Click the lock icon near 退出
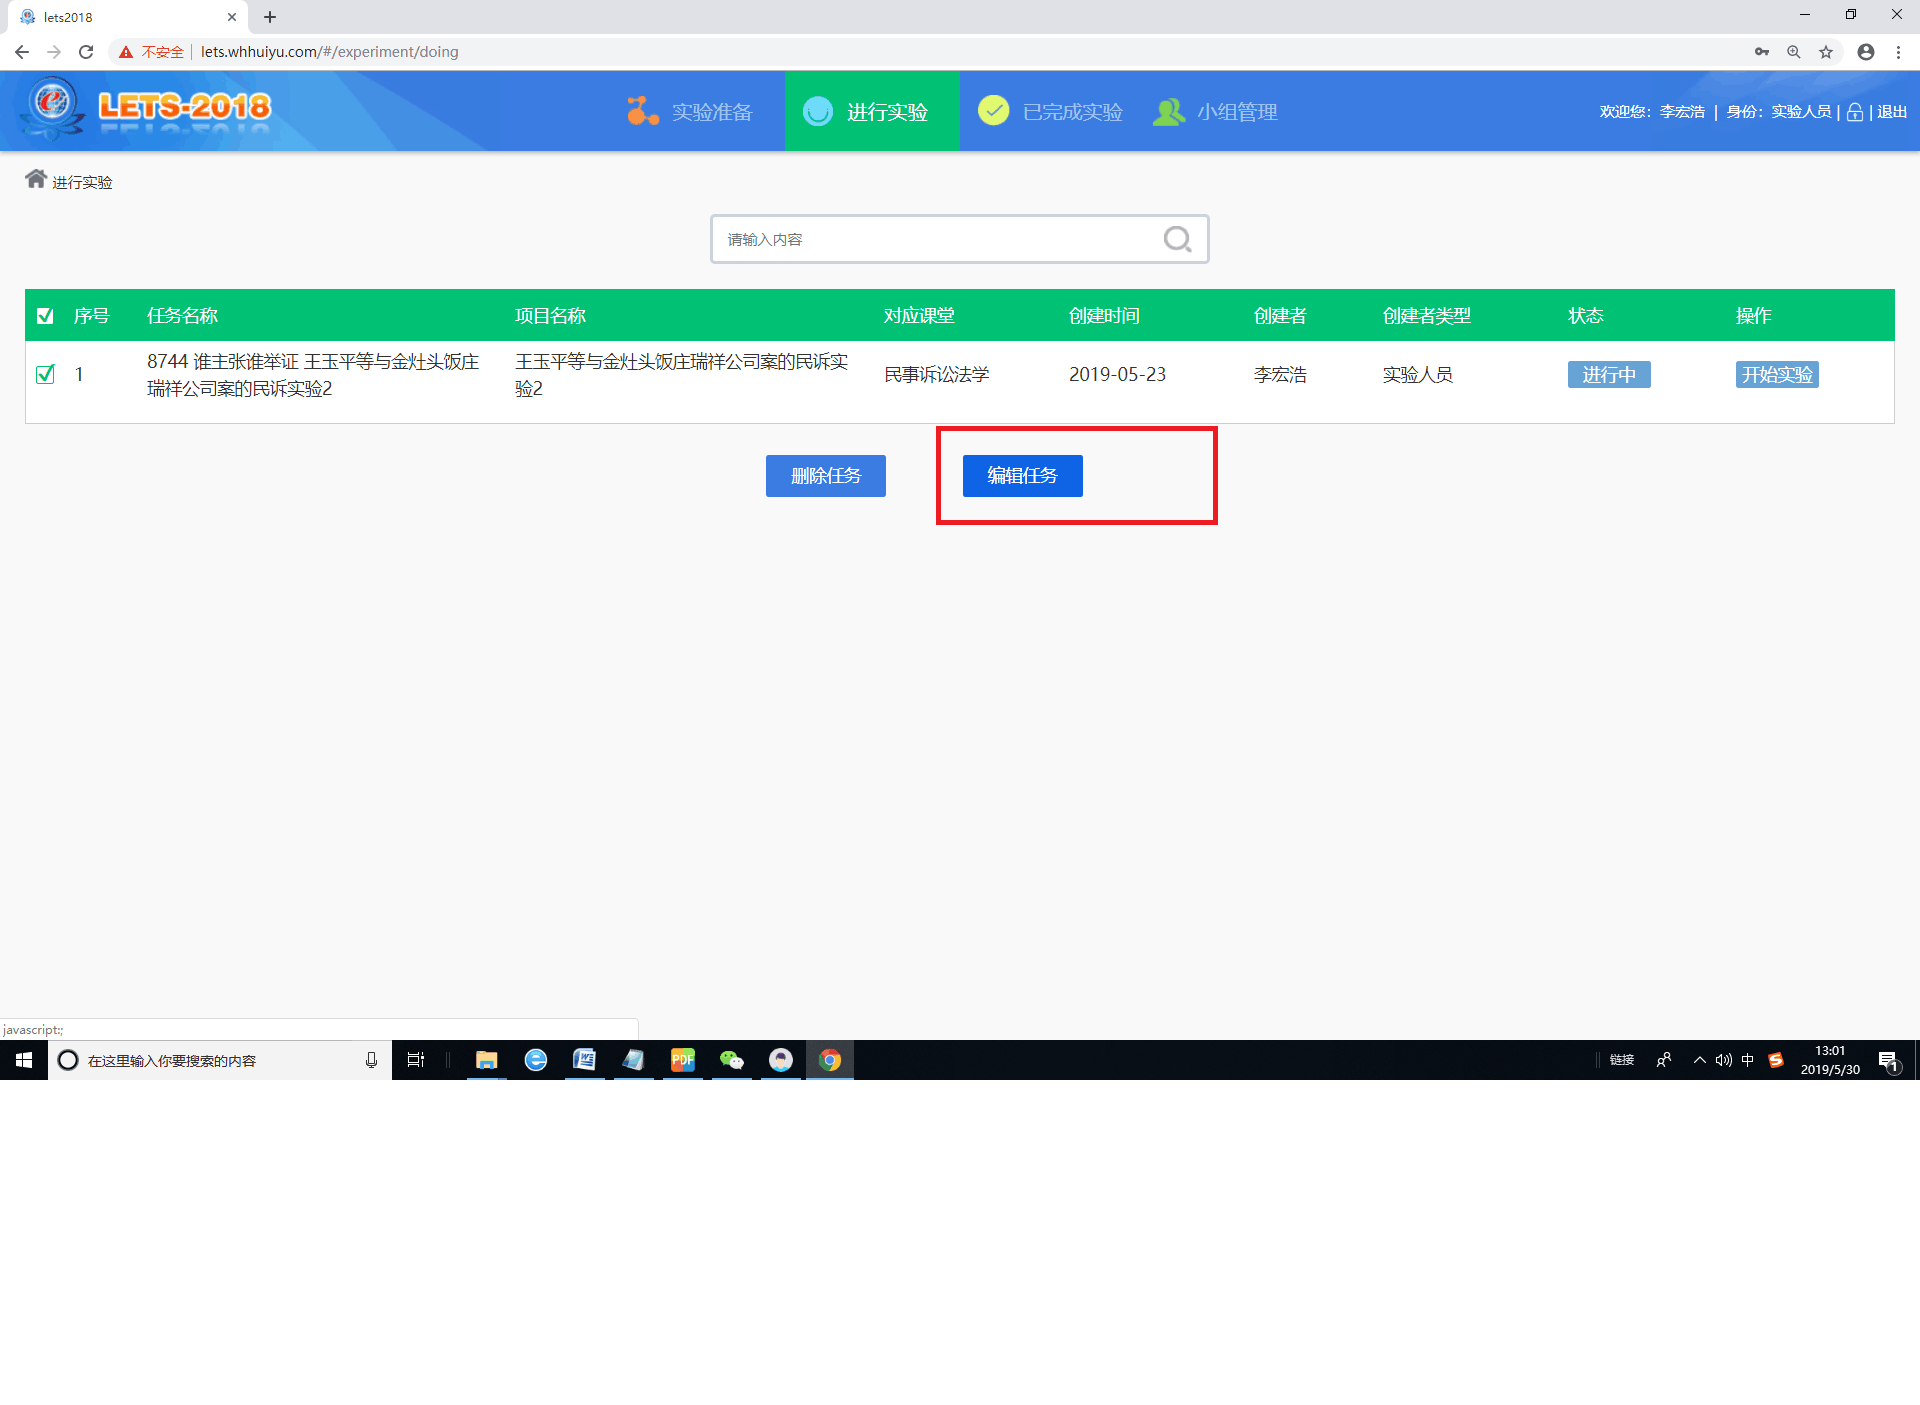1920x1405 pixels. coord(1854,112)
